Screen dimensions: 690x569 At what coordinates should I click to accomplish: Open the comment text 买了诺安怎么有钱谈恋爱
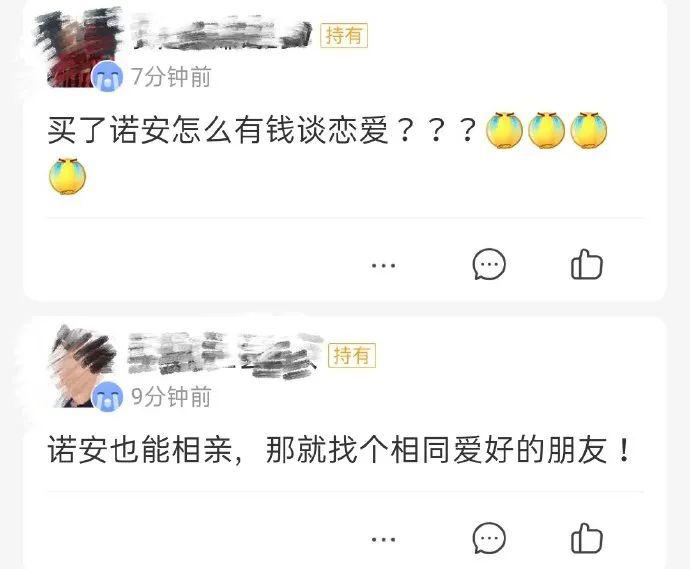point(218,131)
